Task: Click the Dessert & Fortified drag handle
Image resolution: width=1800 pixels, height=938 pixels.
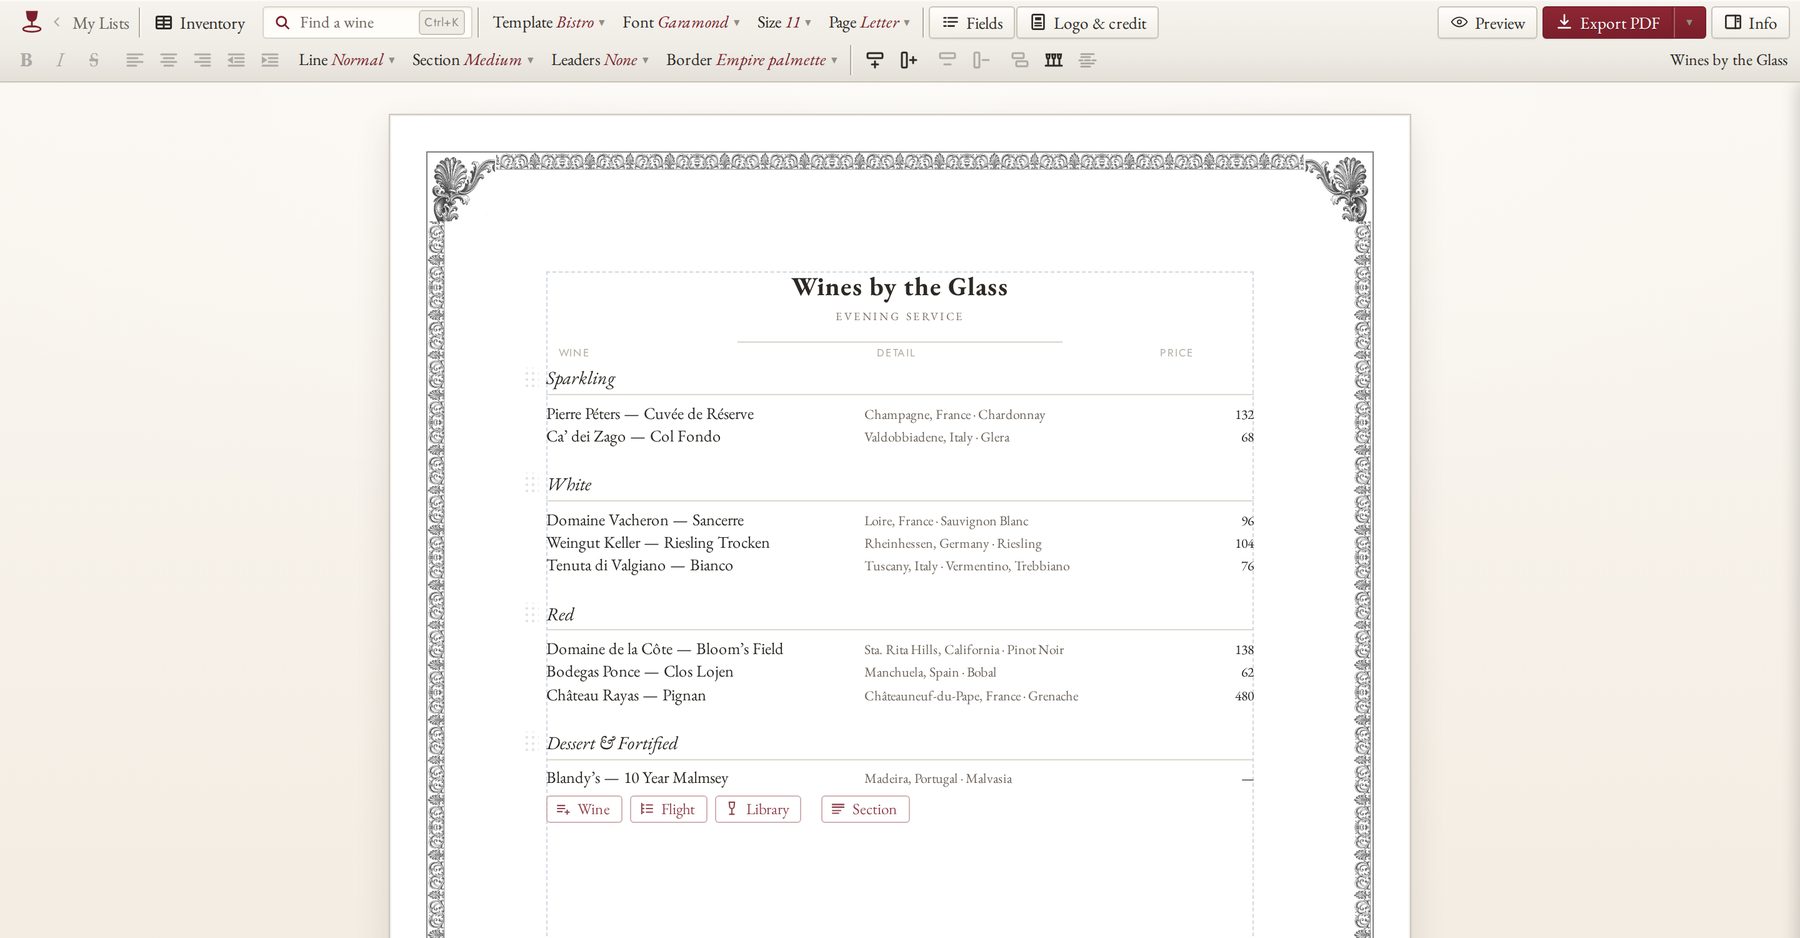Action: (x=531, y=744)
